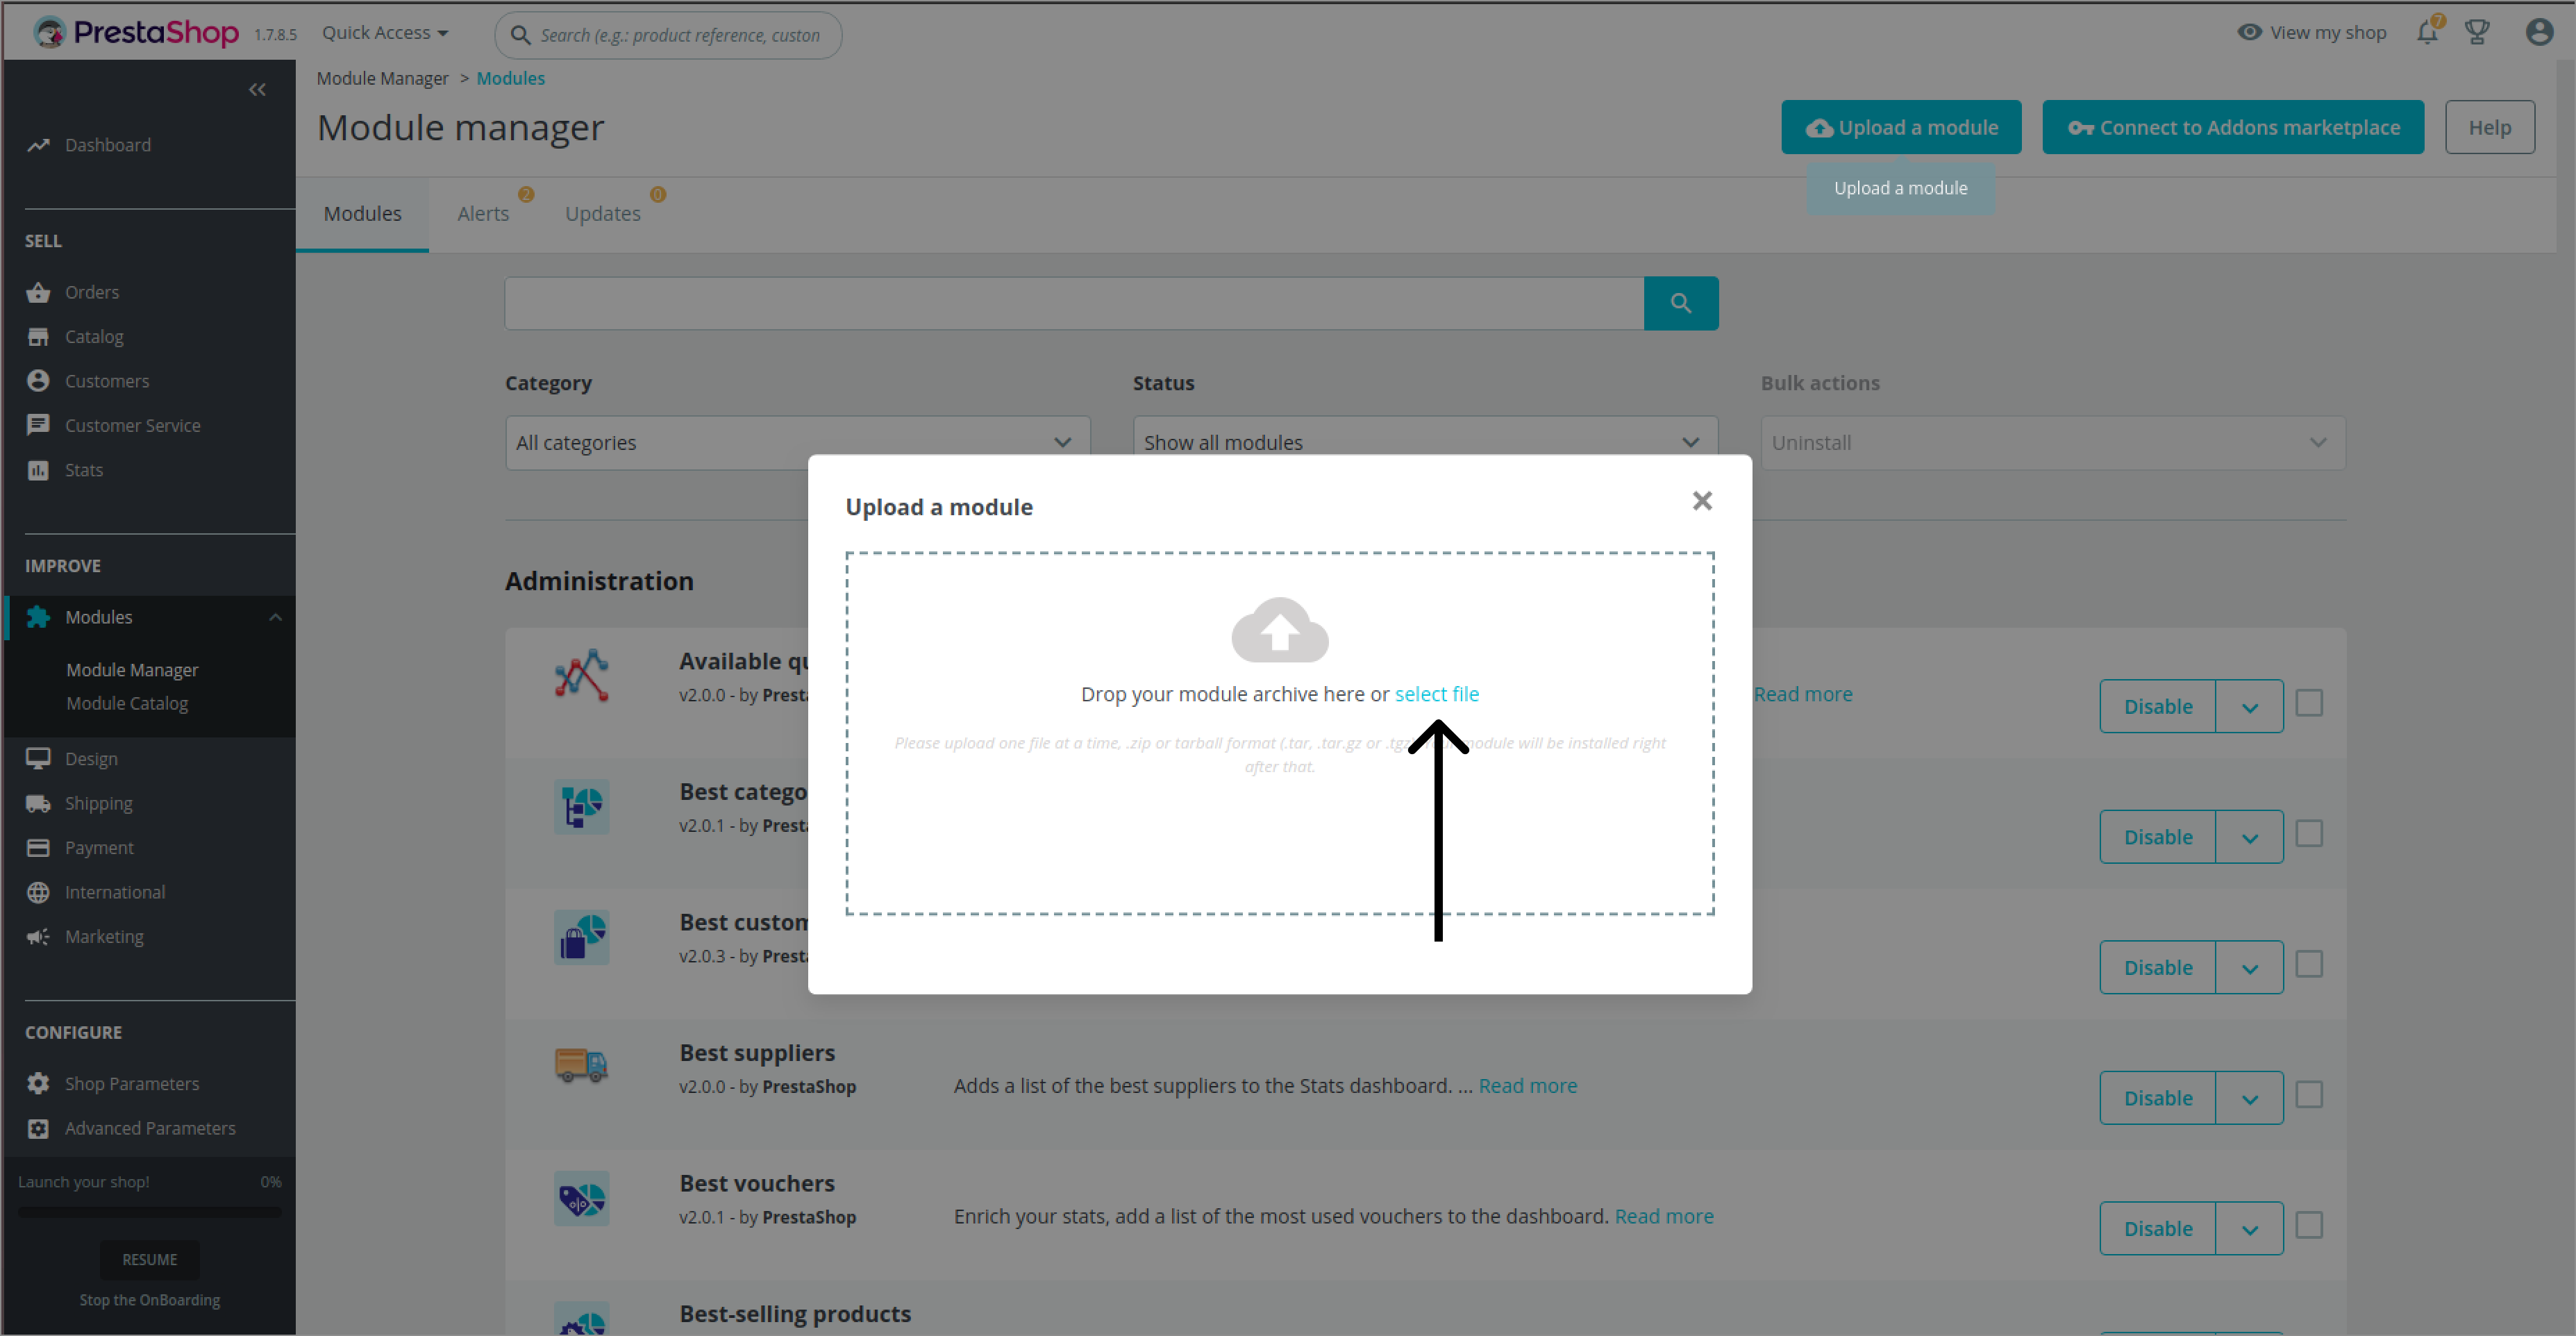Click the Best suppliers truck icon
Screen dimensions: 2576x1336
click(581, 1066)
